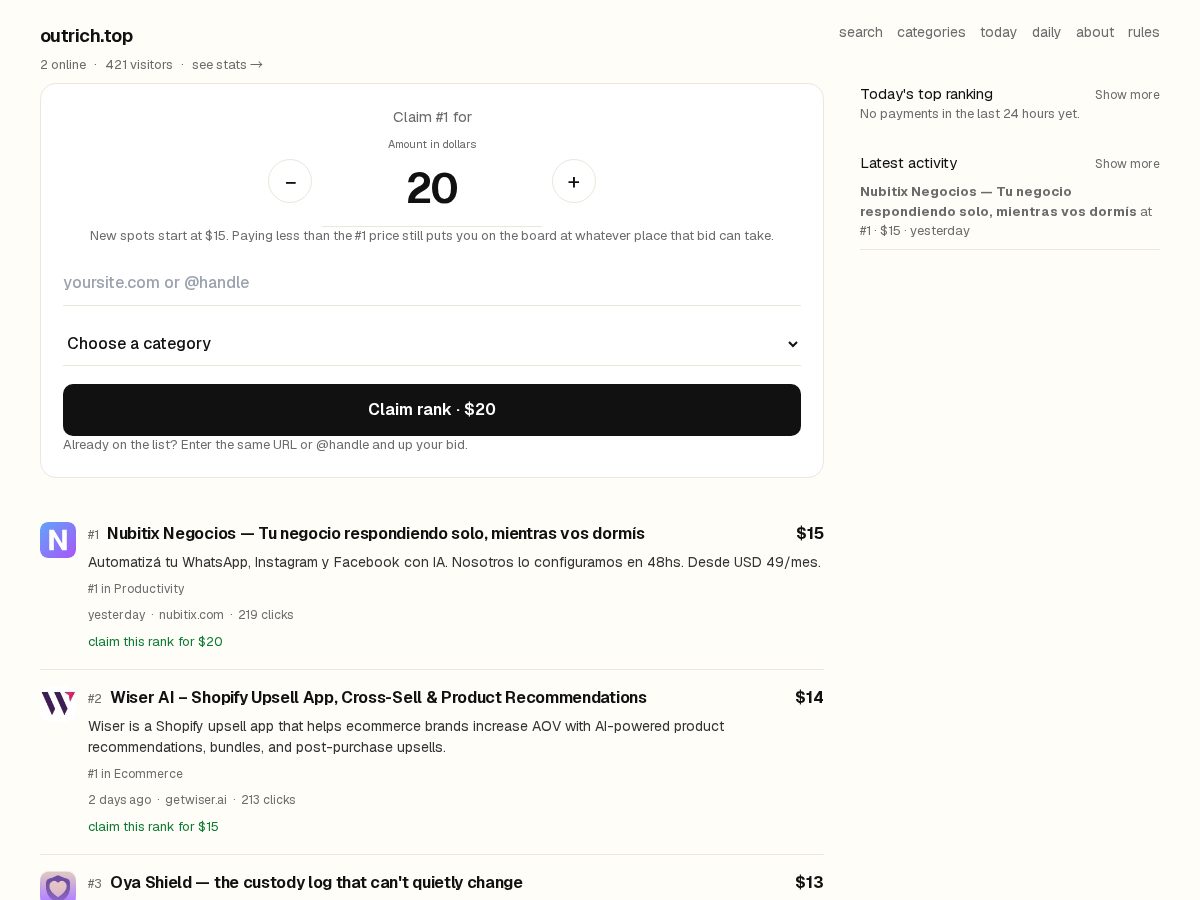Click the $15 price of Nubitix

point(810,534)
